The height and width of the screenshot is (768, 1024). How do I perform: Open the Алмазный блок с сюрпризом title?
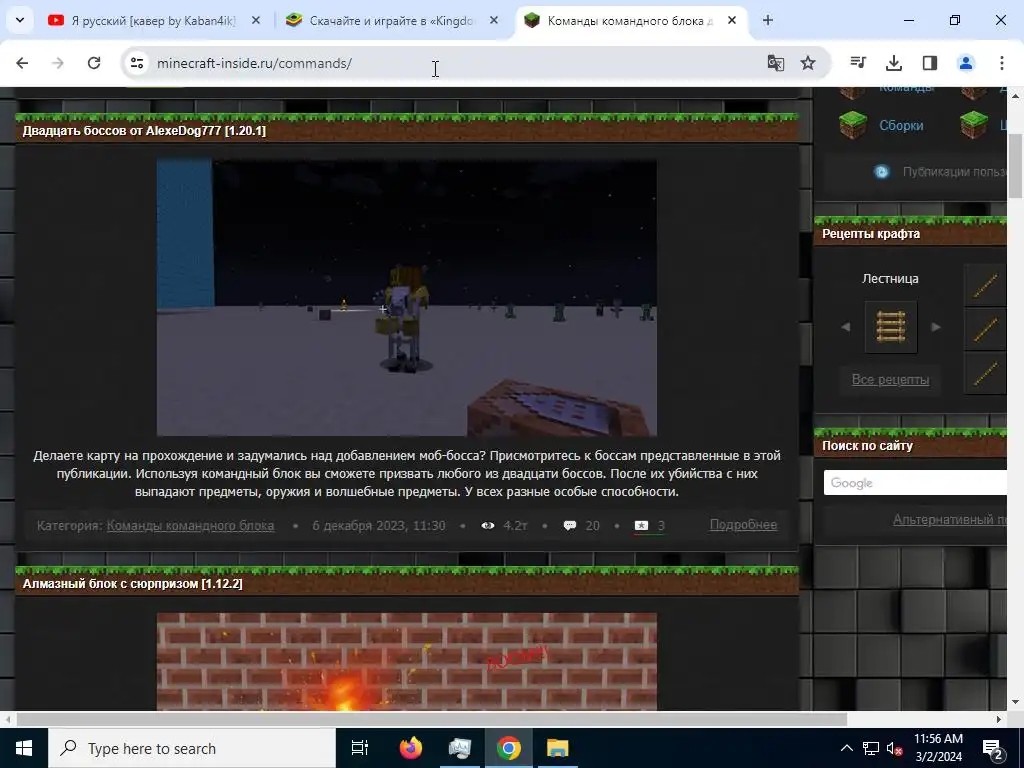coord(133,584)
